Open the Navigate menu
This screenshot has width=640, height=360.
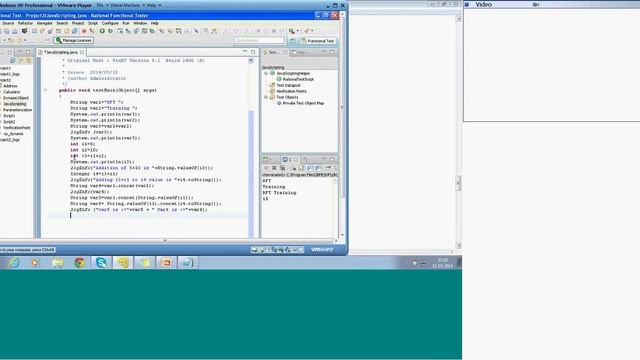click(x=44, y=23)
